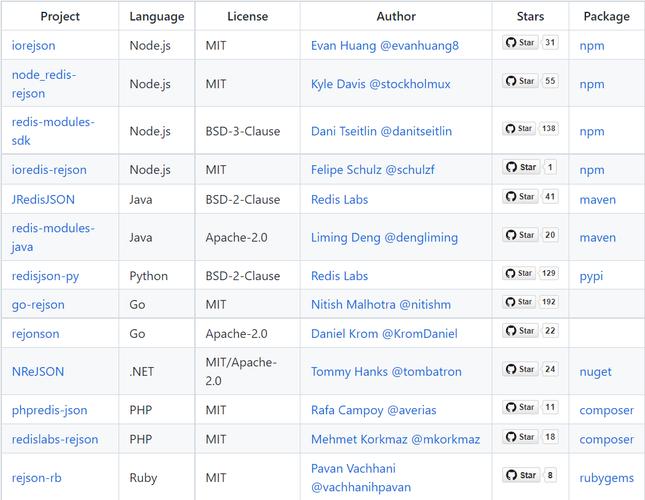Screen dimensions: 645x500
Task: Select the 'Ruby' language cell
Action: (x=143, y=478)
